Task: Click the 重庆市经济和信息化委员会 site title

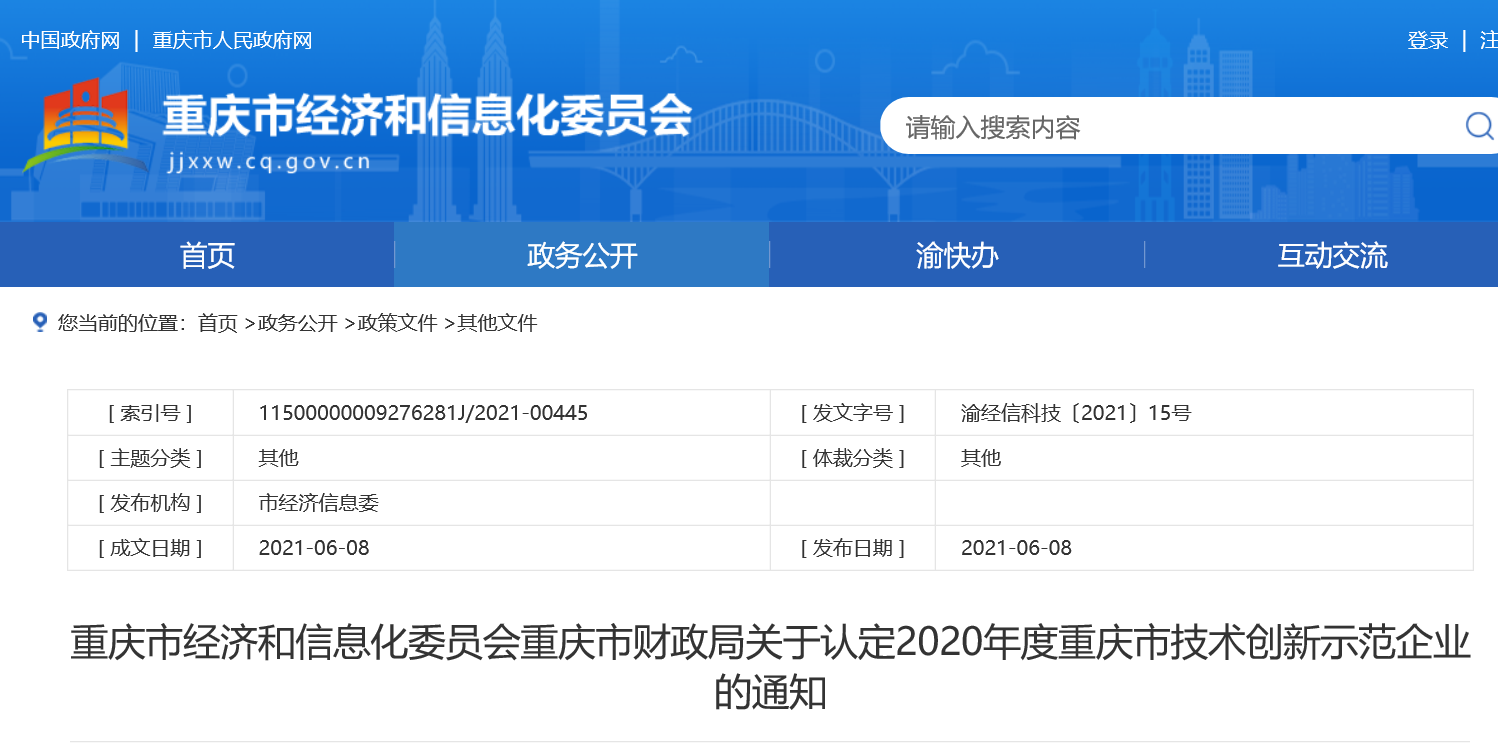Action: tap(427, 118)
